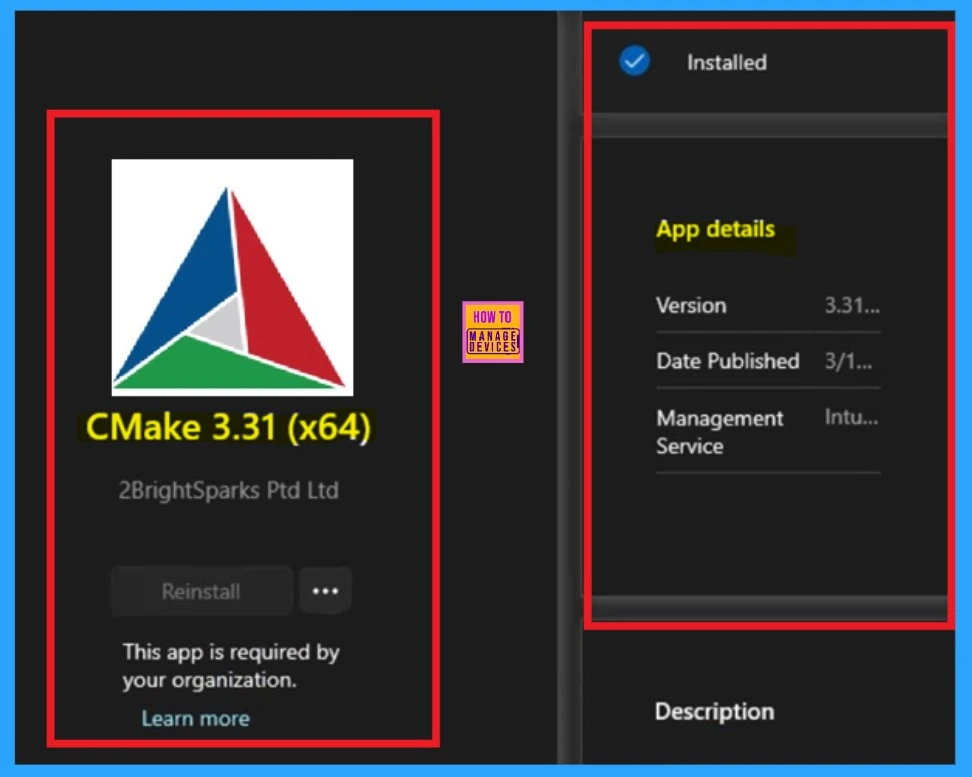This screenshot has width=972, height=777.
Task: Click the blue Installed checkmark icon
Action: (634, 61)
